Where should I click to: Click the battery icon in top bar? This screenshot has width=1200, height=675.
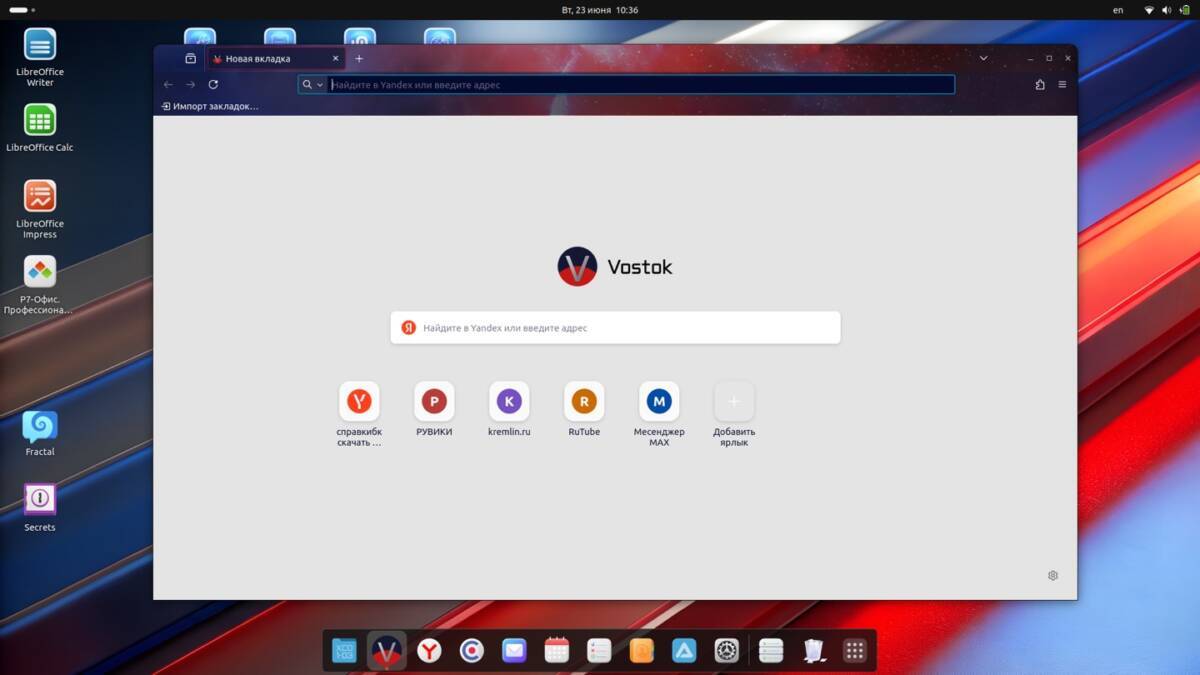1184,10
